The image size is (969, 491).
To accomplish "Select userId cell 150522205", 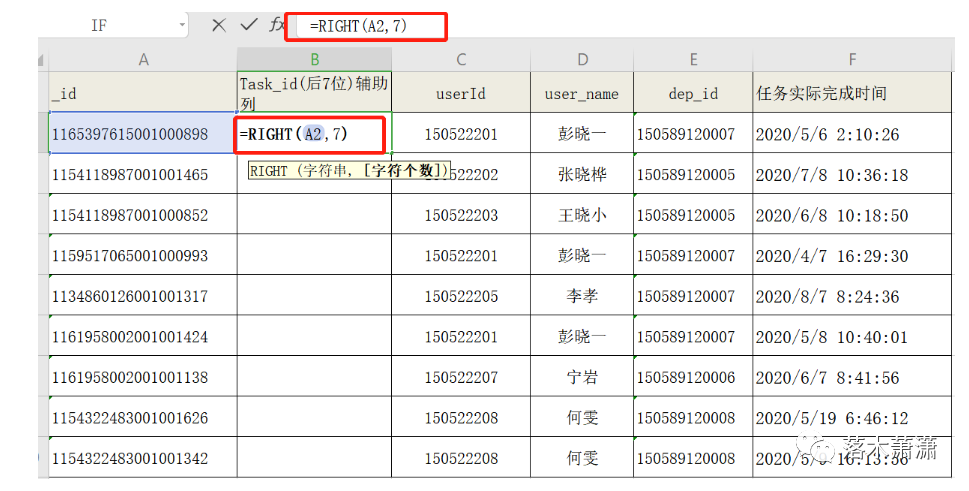I will tap(461, 295).
